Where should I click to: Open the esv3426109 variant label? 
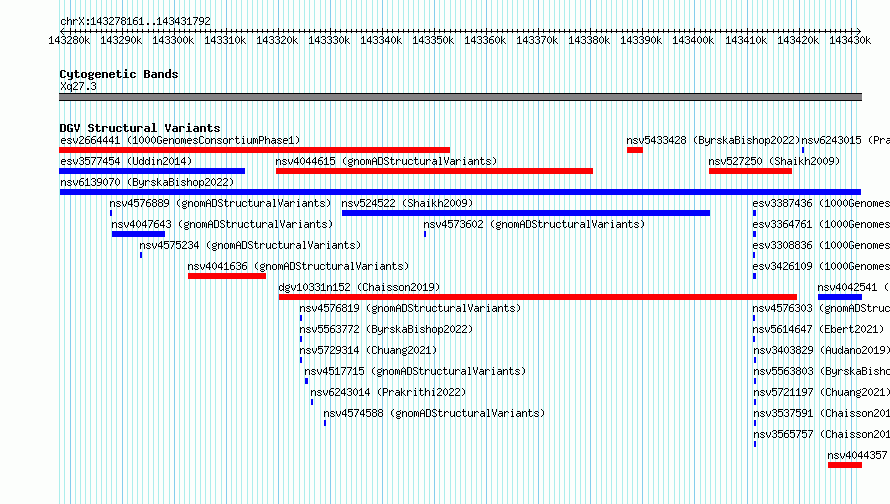click(x=821, y=266)
